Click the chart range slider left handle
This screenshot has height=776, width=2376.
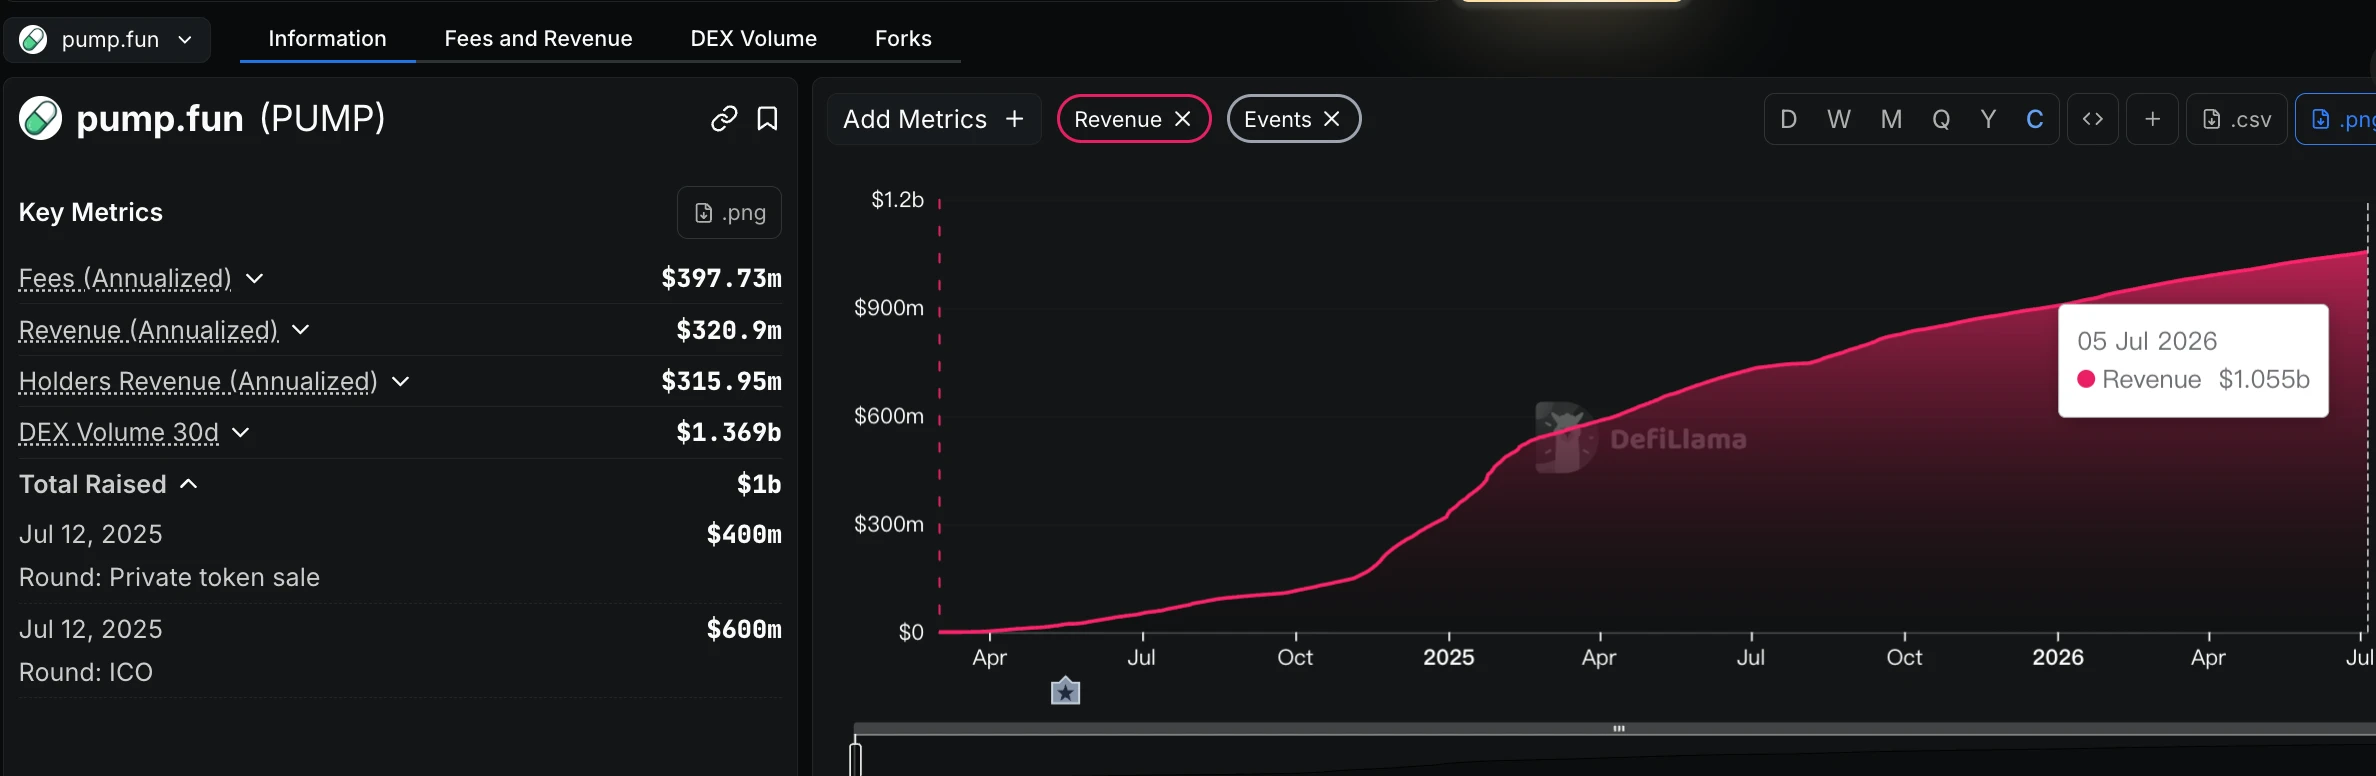tap(855, 757)
